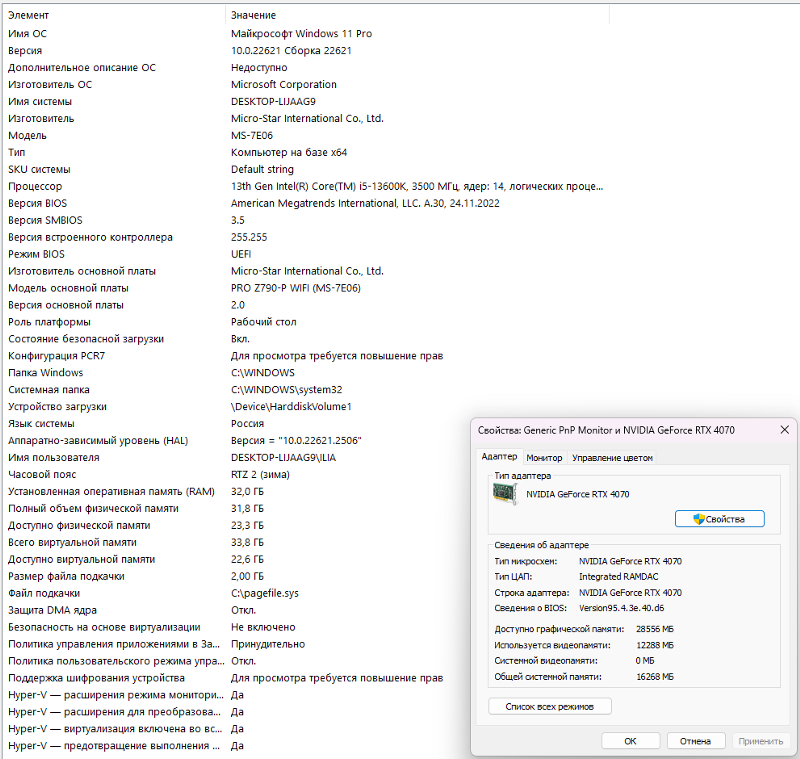Open the Управление цветом tab
Image resolution: width=800 pixels, height=759 pixels.
pyautogui.click(x=612, y=458)
